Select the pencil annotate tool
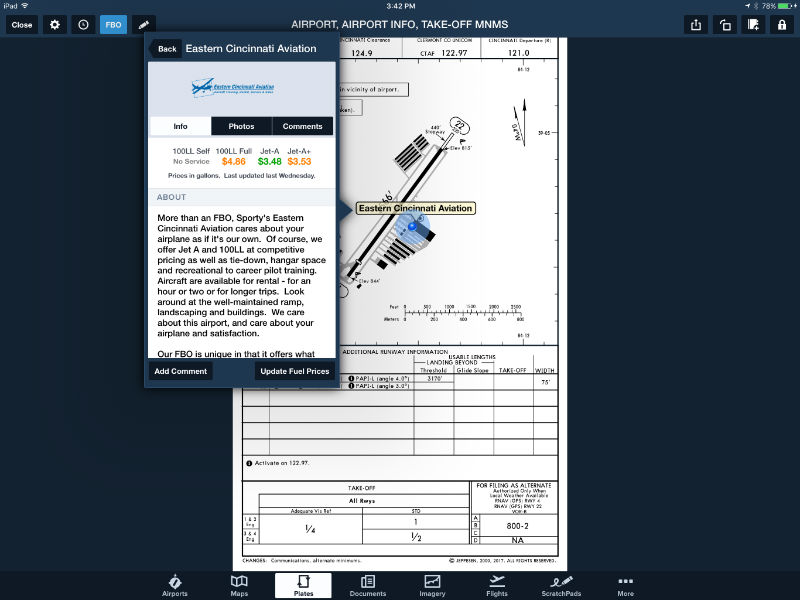This screenshot has height=600, width=800. click(x=144, y=24)
